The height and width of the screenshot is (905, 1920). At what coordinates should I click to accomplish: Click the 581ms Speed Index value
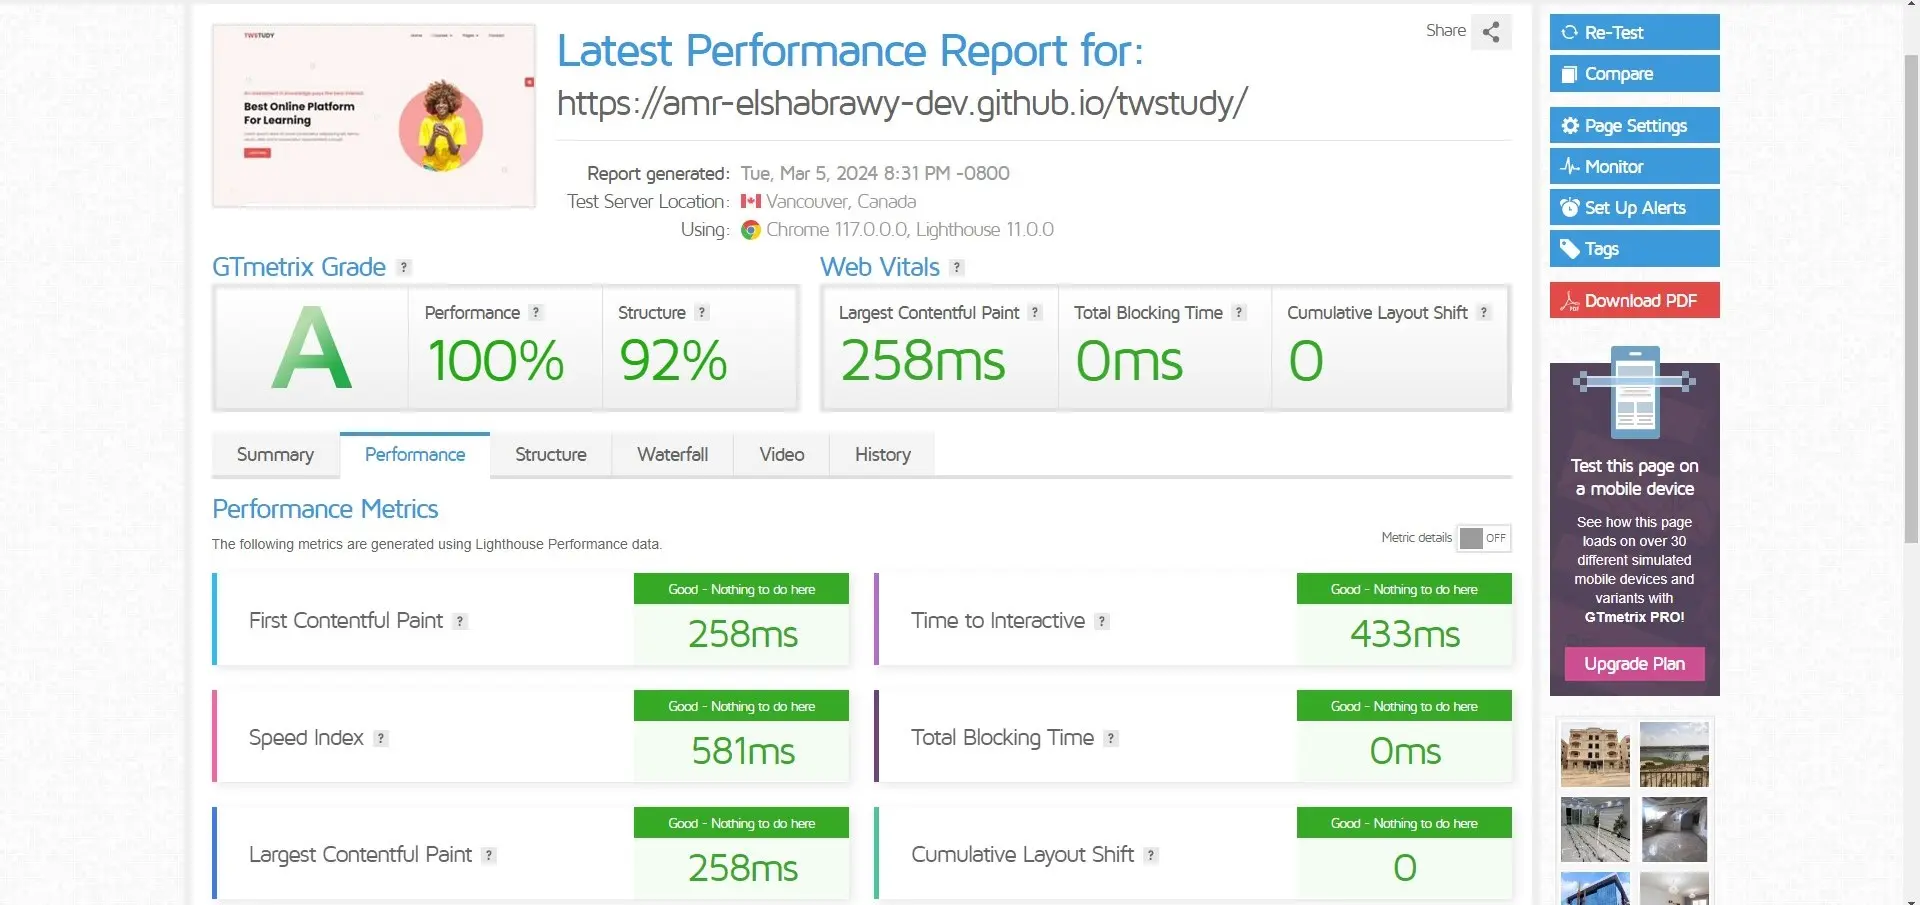point(743,751)
